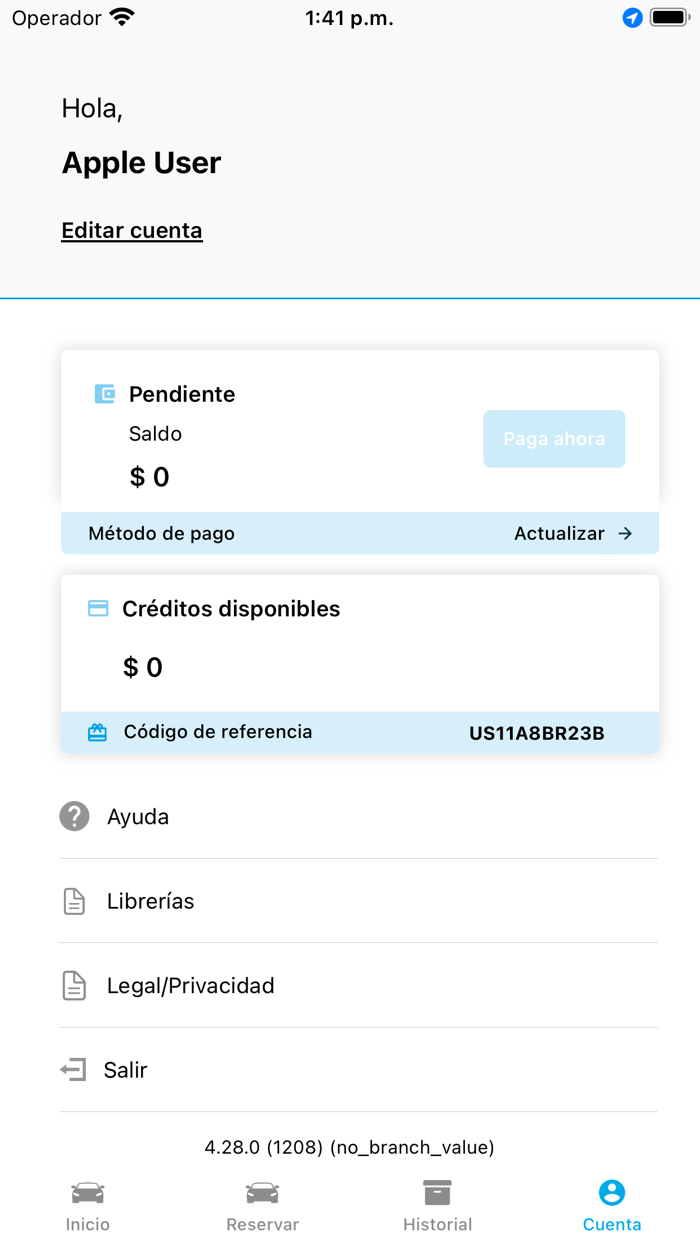
Task: Open the Inicio tab
Action: click(x=88, y=1205)
